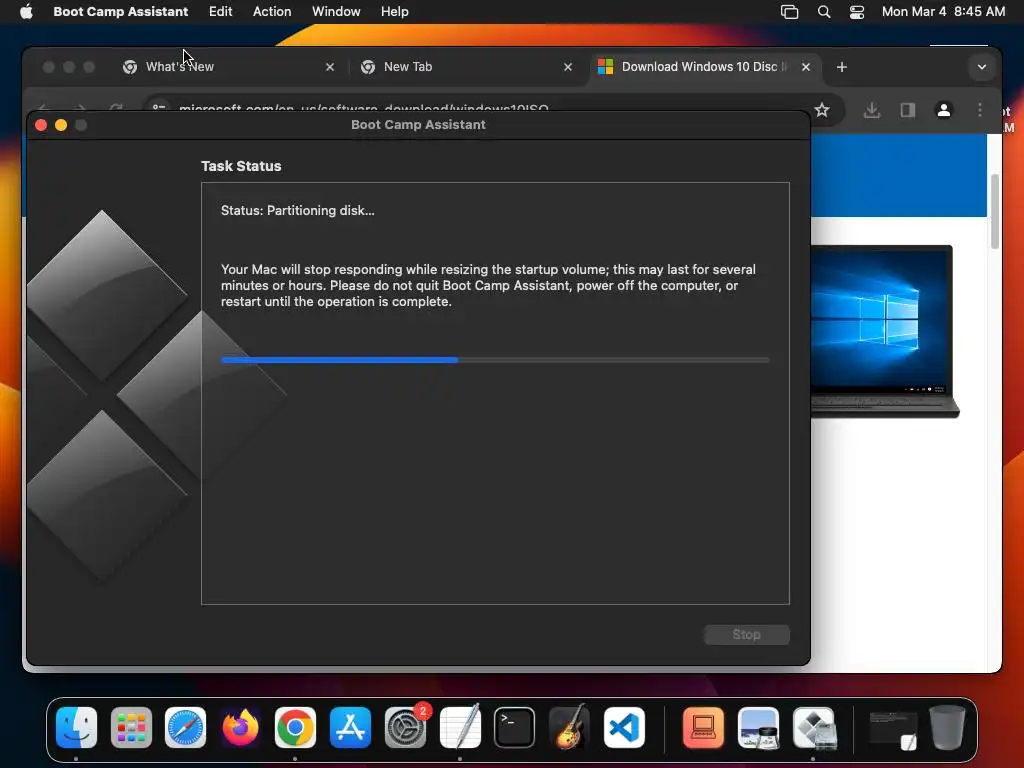Close the Boot Camp Assistant window
Viewport: 1024px width, 768px height.
click(x=40, y=125)
